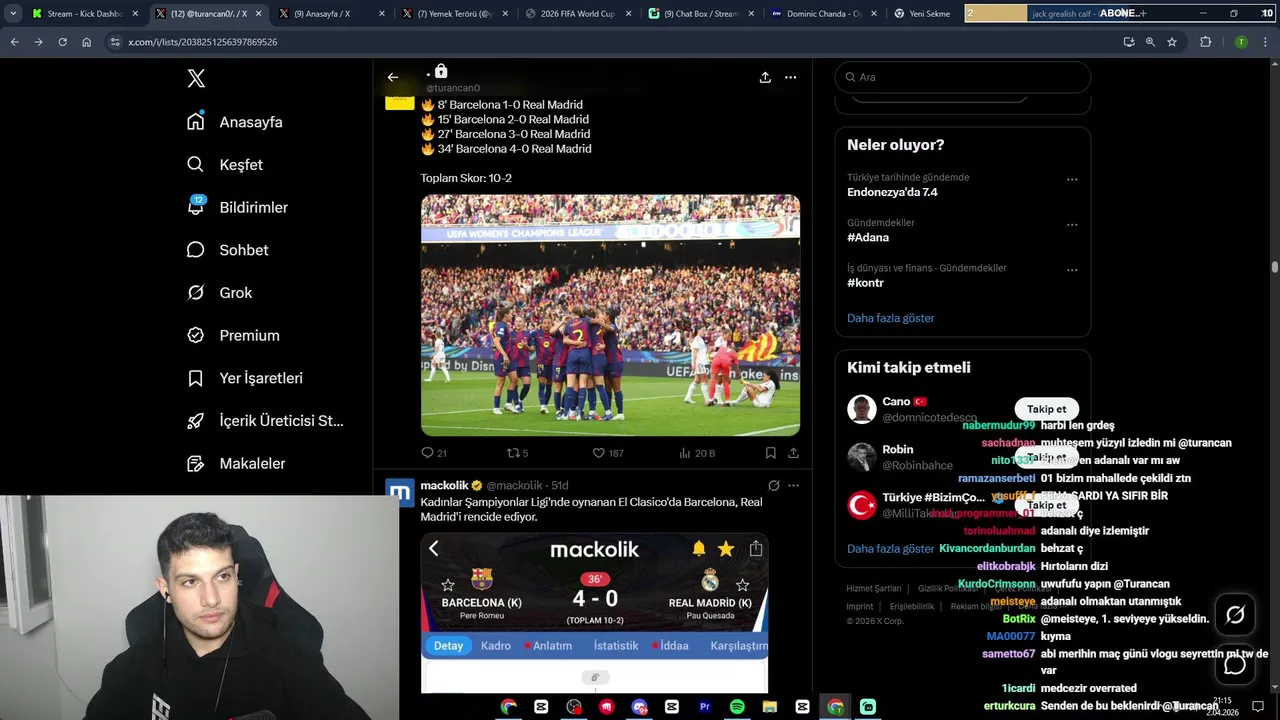Switch to Anasayfa / X browser tab
Viewport: 1280px width, 720px height.
pyautogui.click(x=332, y=14)
